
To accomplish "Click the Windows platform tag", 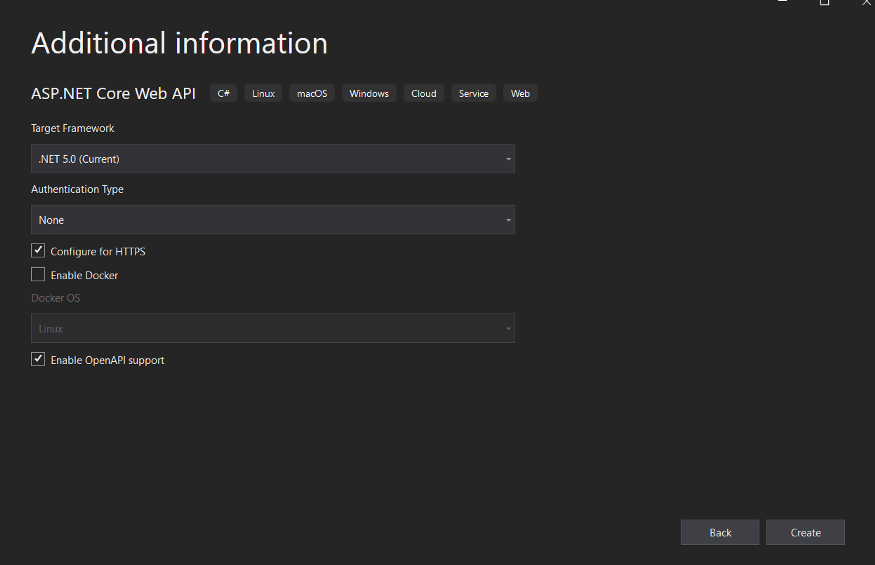I will (x=369, y=93).
